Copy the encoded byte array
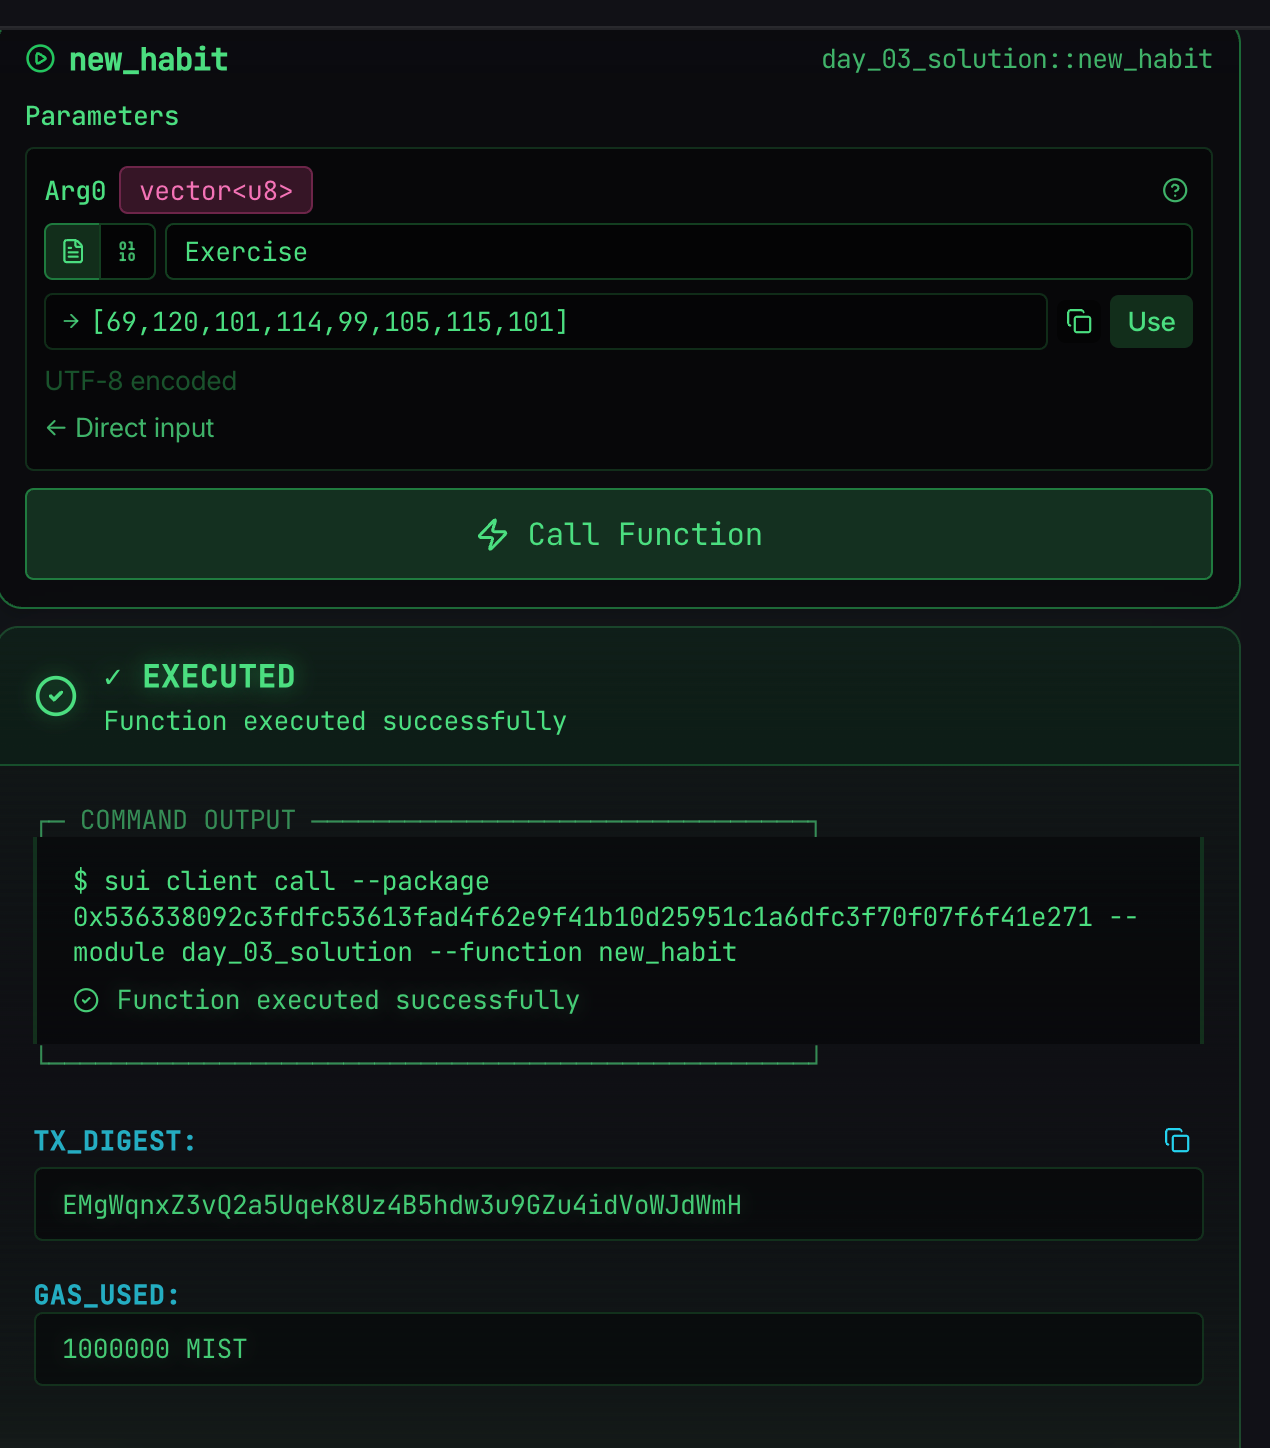Viewport: 1270px width, 1448px height. [x=1078, y=322]
